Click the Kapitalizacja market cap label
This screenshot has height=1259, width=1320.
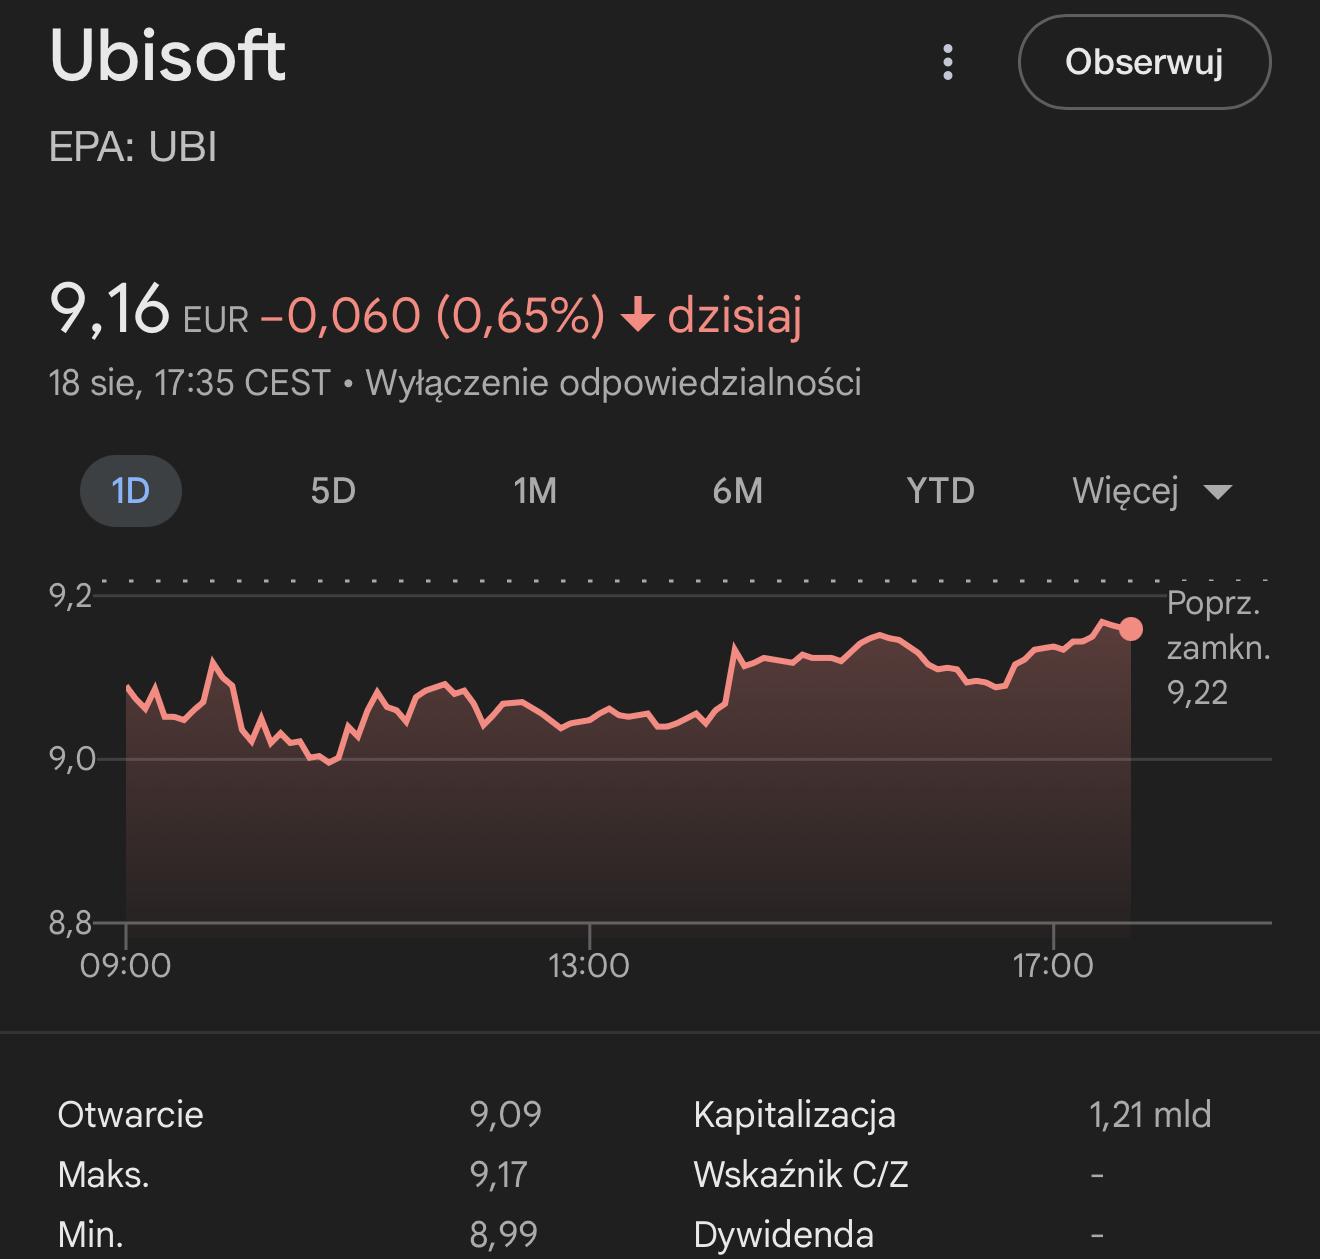click(x=794, y=1115)
